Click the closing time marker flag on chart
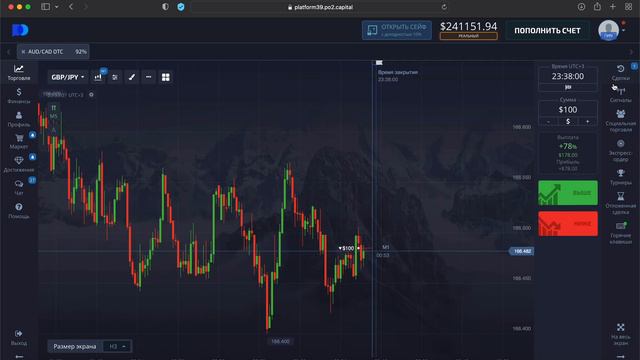 (x=379, y=63)
